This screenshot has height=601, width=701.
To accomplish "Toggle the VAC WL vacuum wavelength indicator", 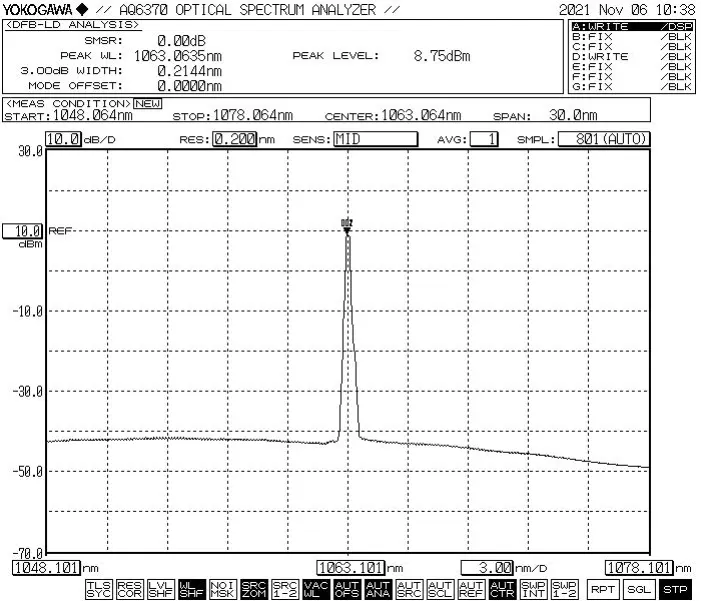I will point(316,589).
